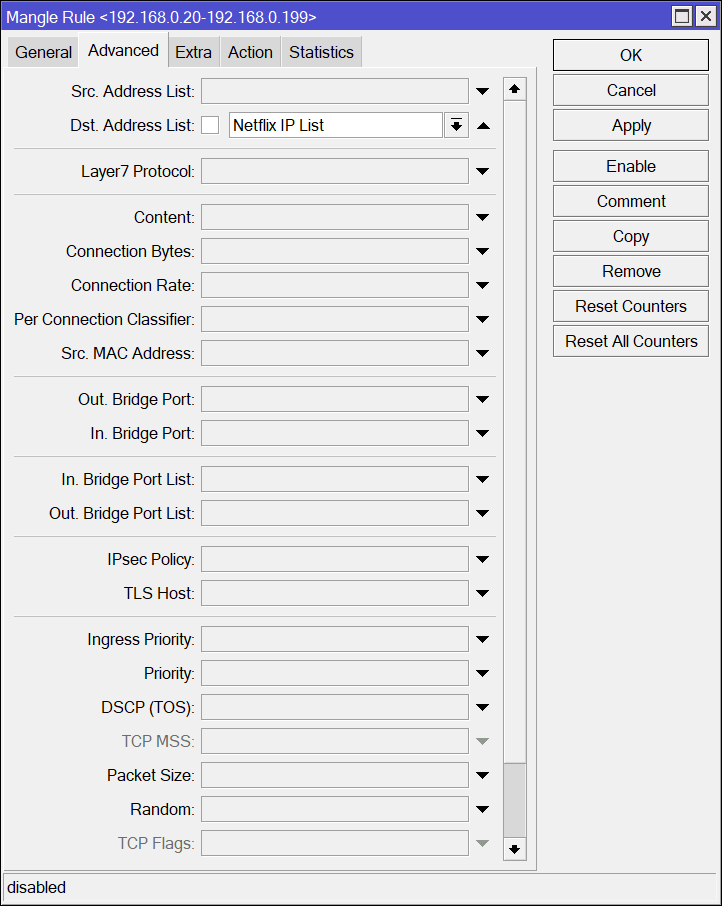
Task: Expand the TLS Host field
Action: [x=483, y=593]
